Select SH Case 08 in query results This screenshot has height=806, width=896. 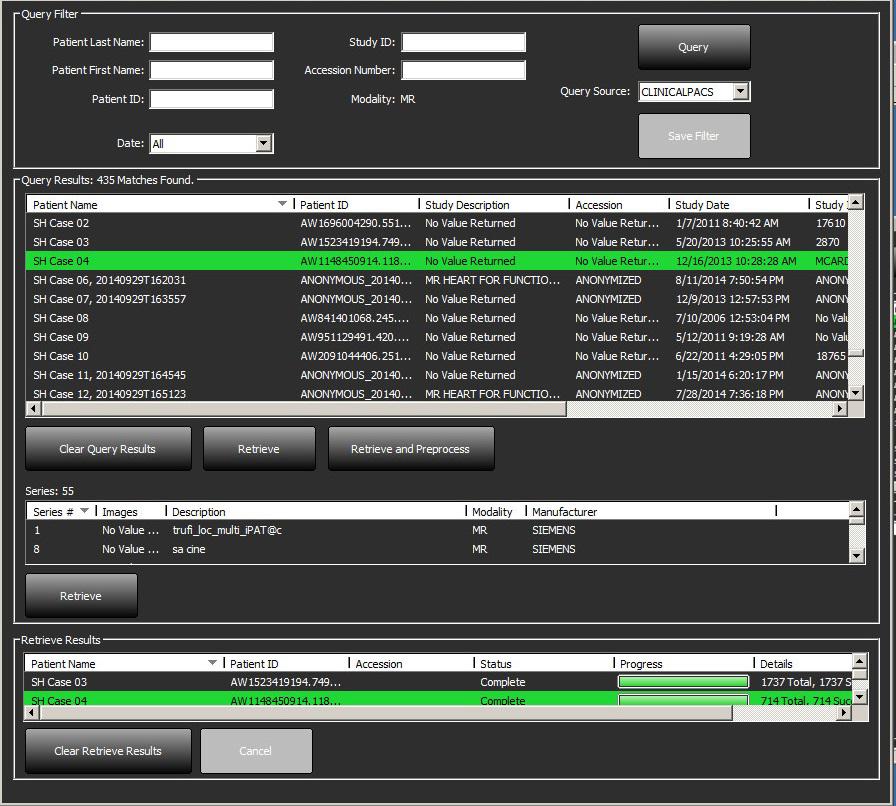(x=437, y=318)
